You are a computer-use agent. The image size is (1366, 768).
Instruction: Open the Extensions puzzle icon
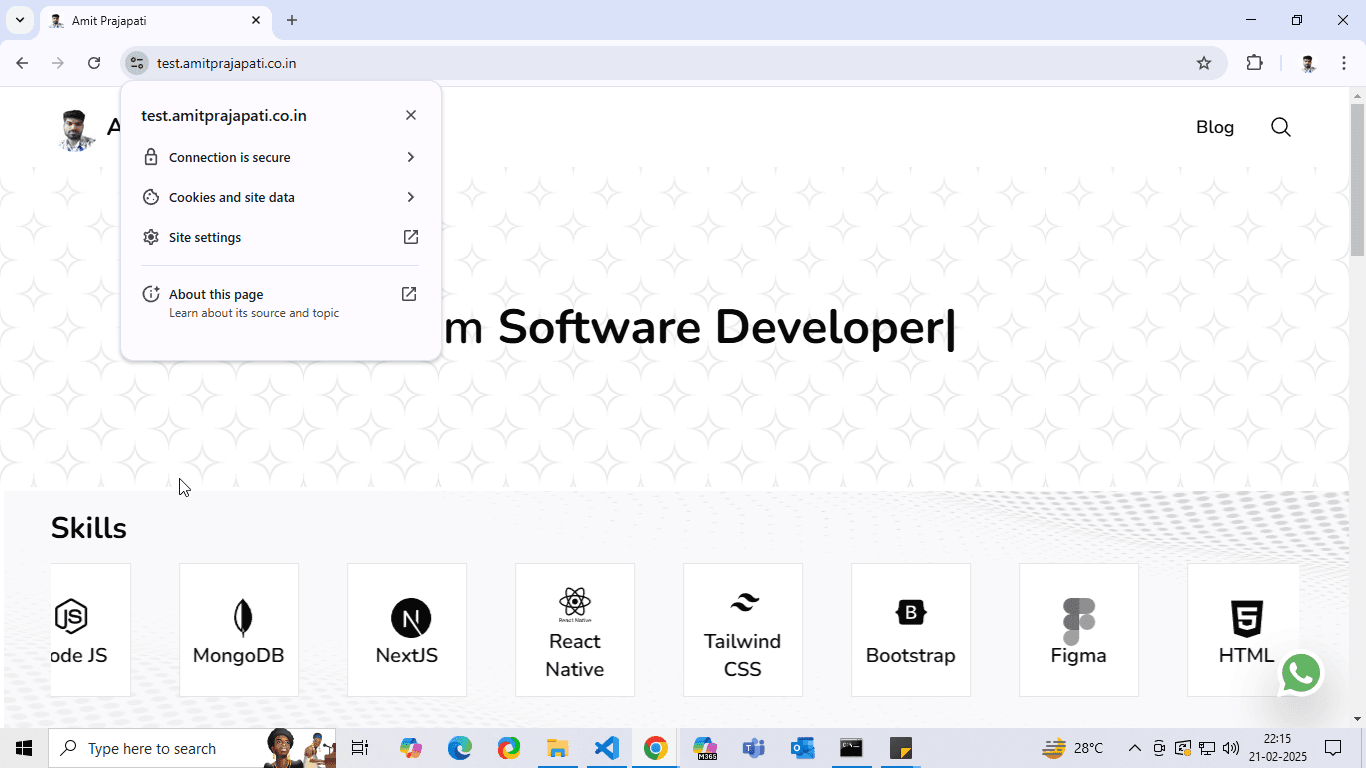point(1254,63)
